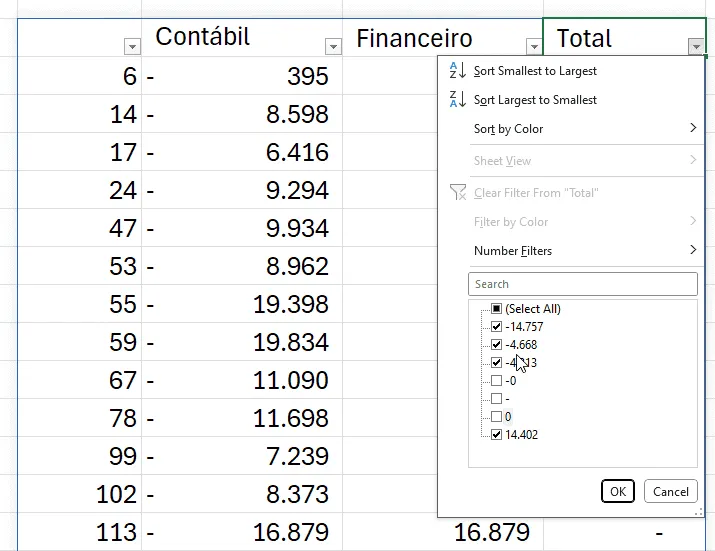The width and height of the screenshot is (715, 551).
Task: Select the Financeiro header cell
Action: click(x=442, y=37)
